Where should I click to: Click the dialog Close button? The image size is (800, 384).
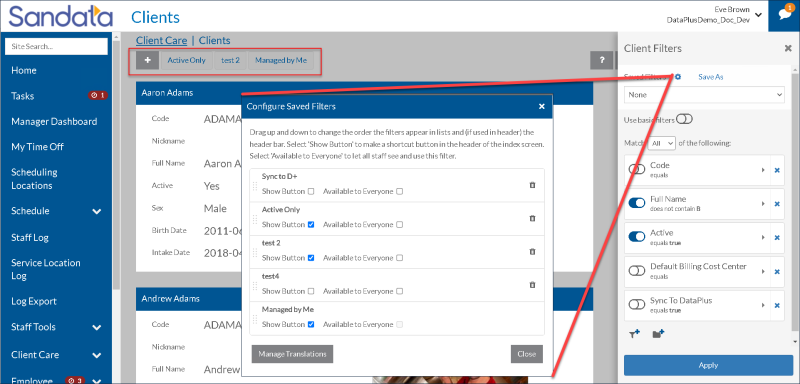[x=527, y=354]
